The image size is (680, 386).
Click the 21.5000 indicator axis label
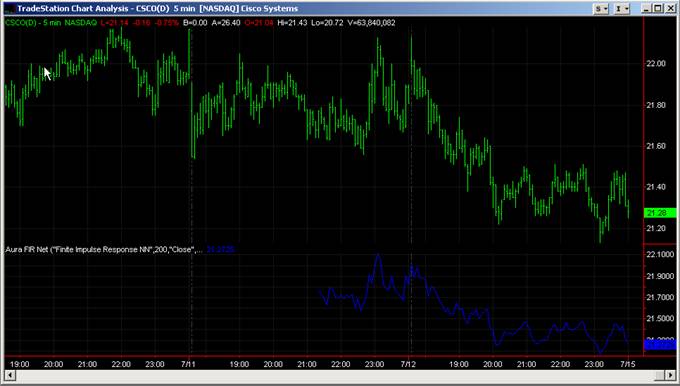pos(660,319)
